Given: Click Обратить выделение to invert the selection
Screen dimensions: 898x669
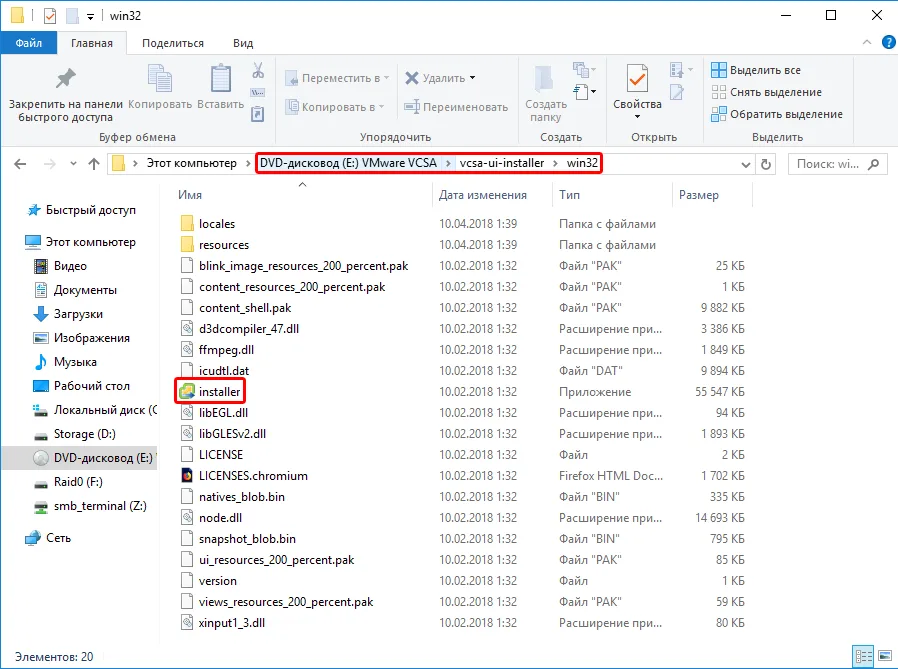Looking at the screenshot, I should point(777,114).
